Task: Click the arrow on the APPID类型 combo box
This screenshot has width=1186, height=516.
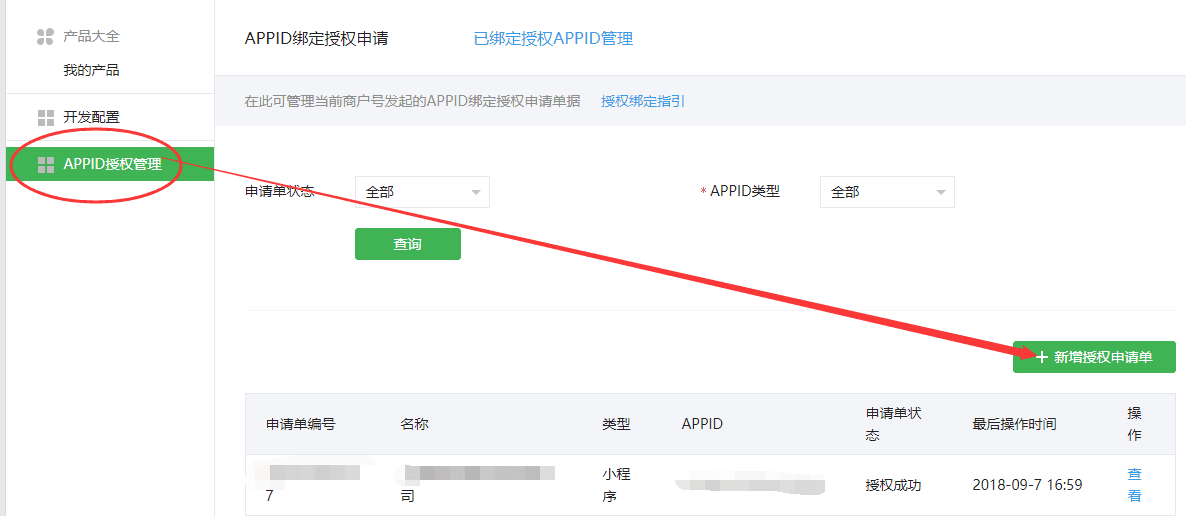Action: coord(941,192)
